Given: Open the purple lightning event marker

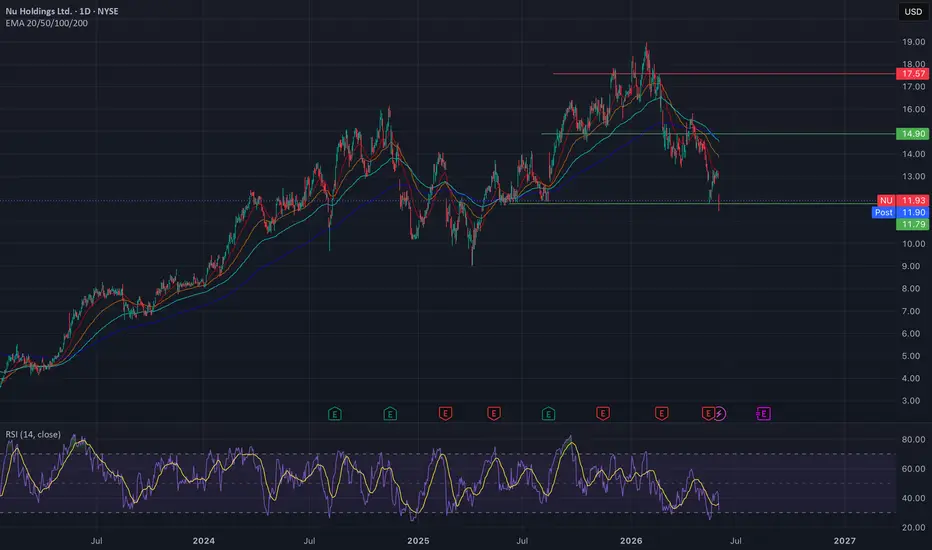Looking at the screenshot, I should click(719, 413).
